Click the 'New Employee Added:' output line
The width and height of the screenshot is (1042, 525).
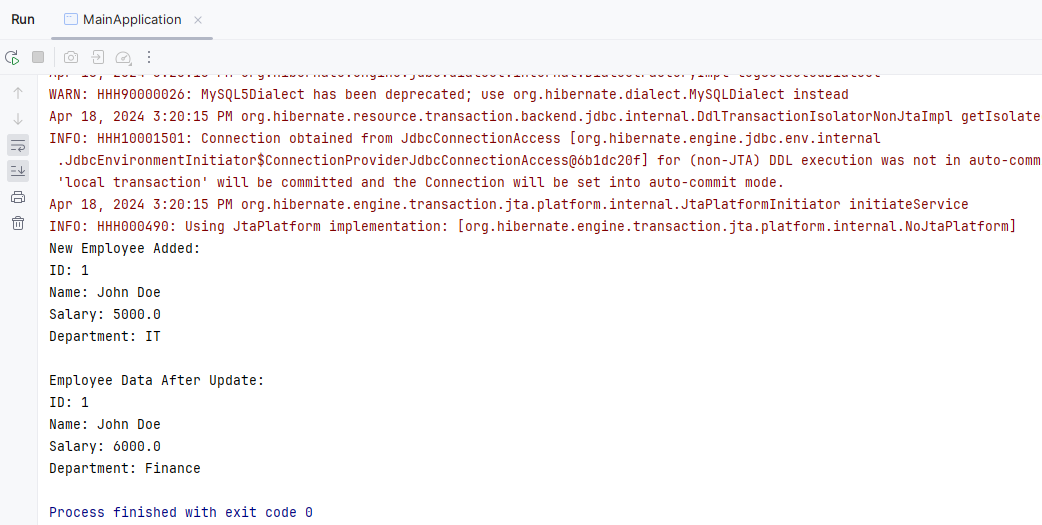(125, 249)
